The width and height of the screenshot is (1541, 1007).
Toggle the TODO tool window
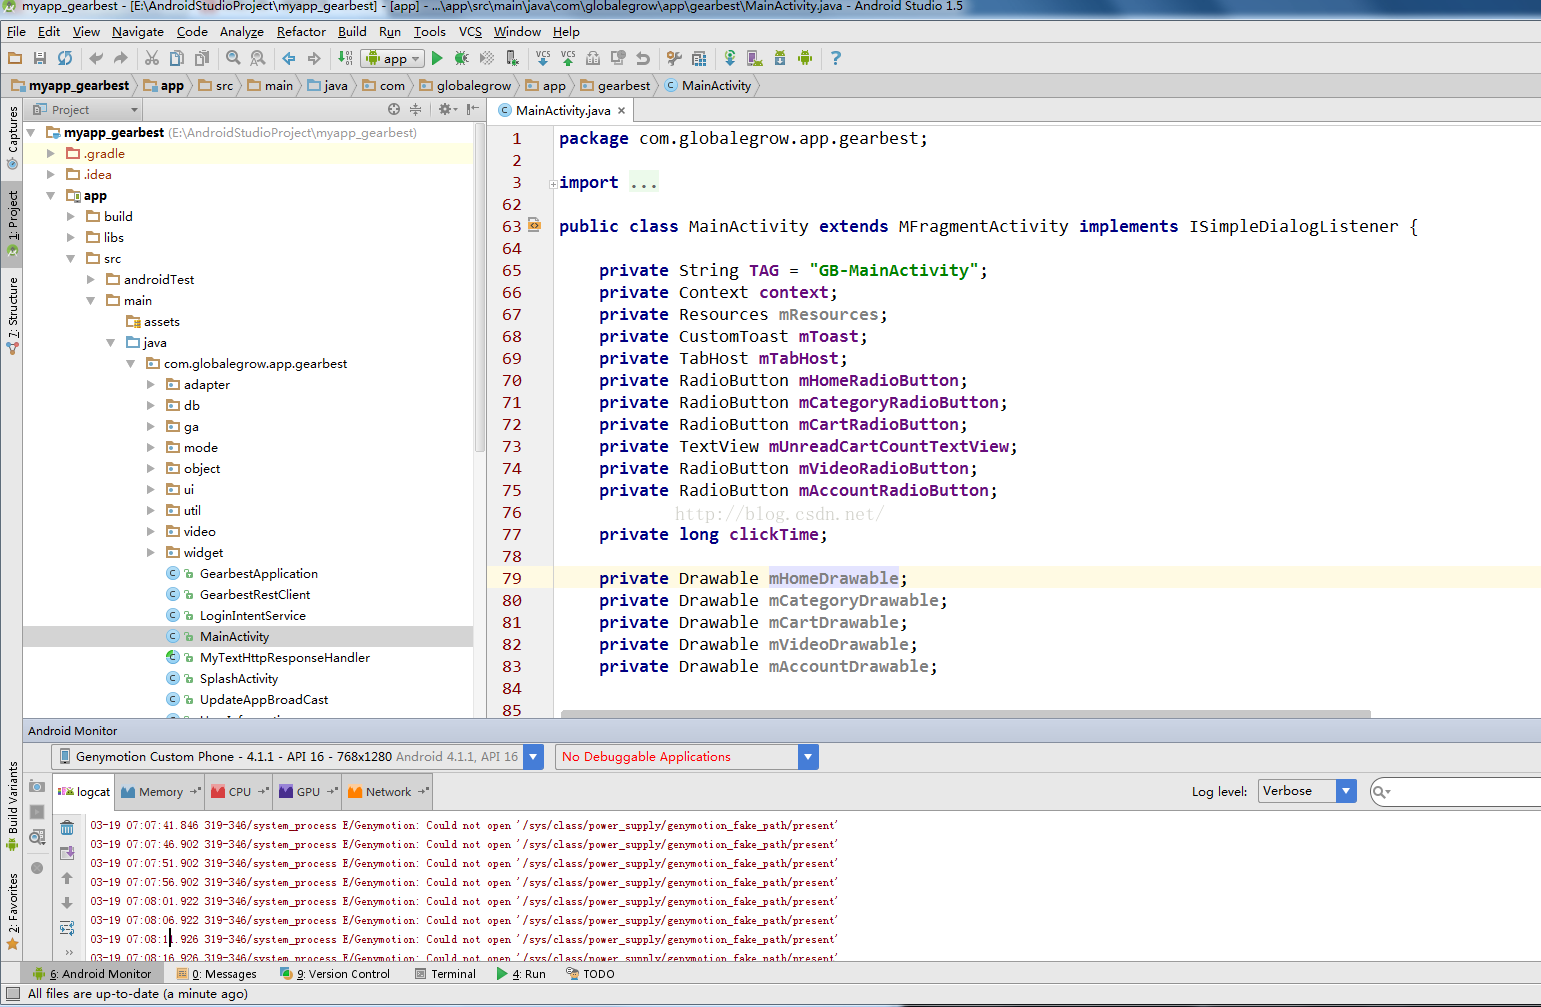pyautogui.click(x=590, y=973)
